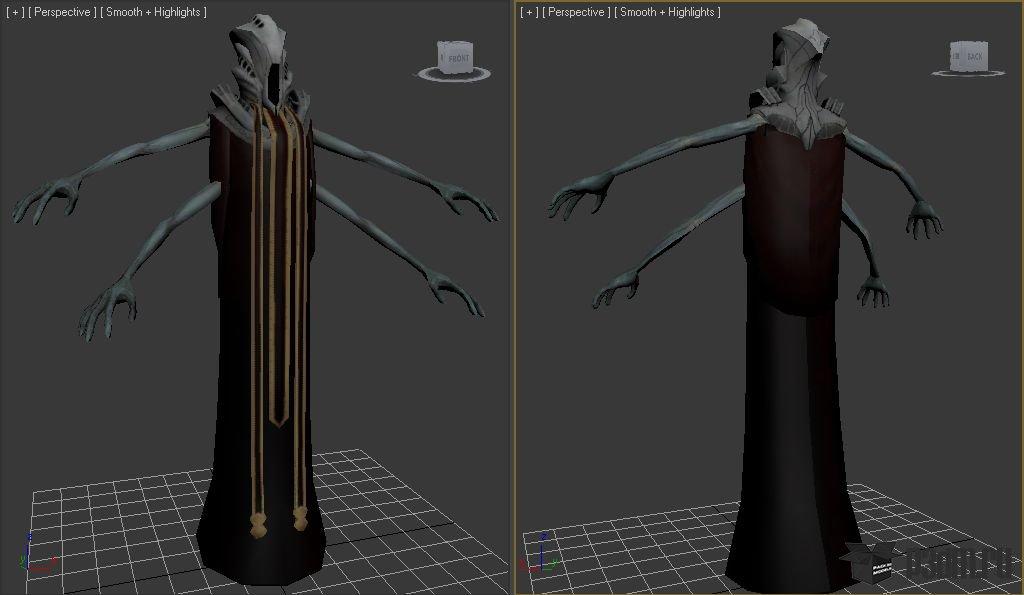Select the dark red cape in the back view

click(795, 230)
